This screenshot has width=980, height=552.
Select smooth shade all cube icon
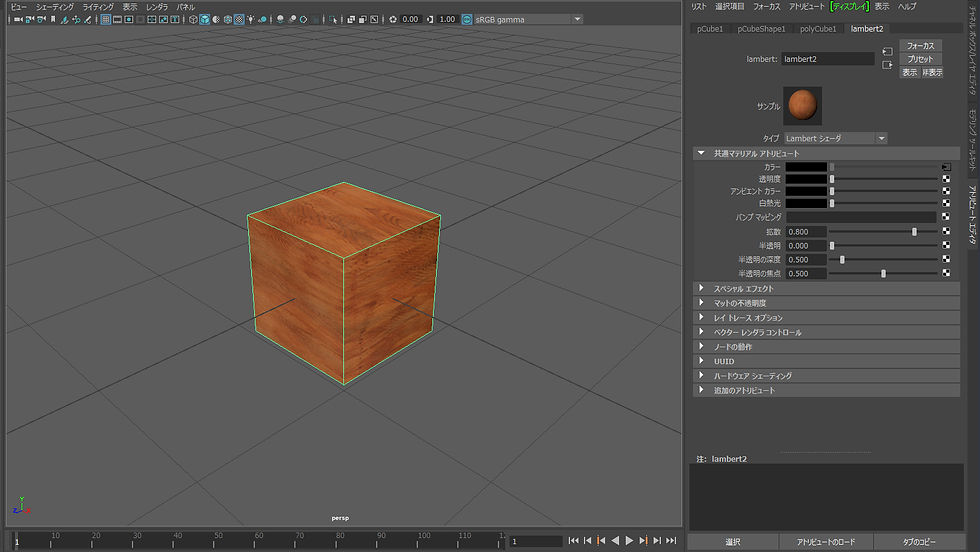[204, 19]
